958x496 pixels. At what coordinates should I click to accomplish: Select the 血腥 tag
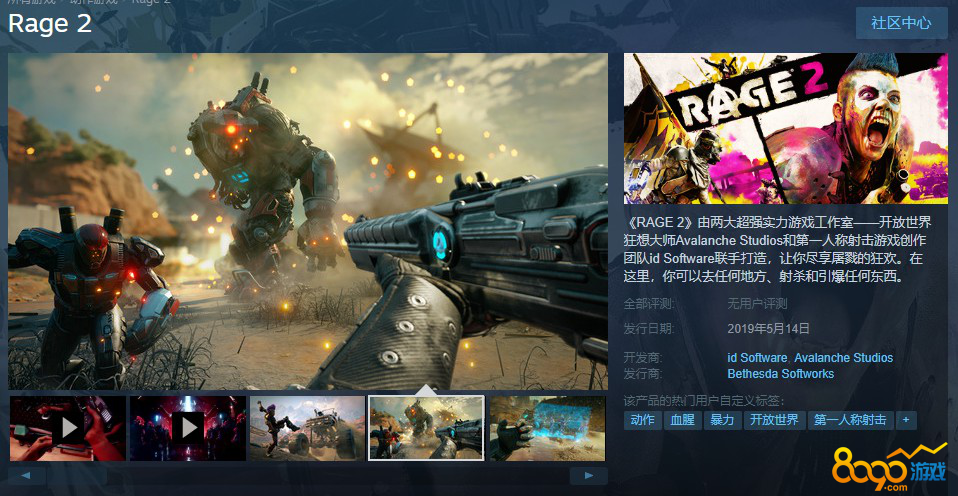[x=682, y=420]
